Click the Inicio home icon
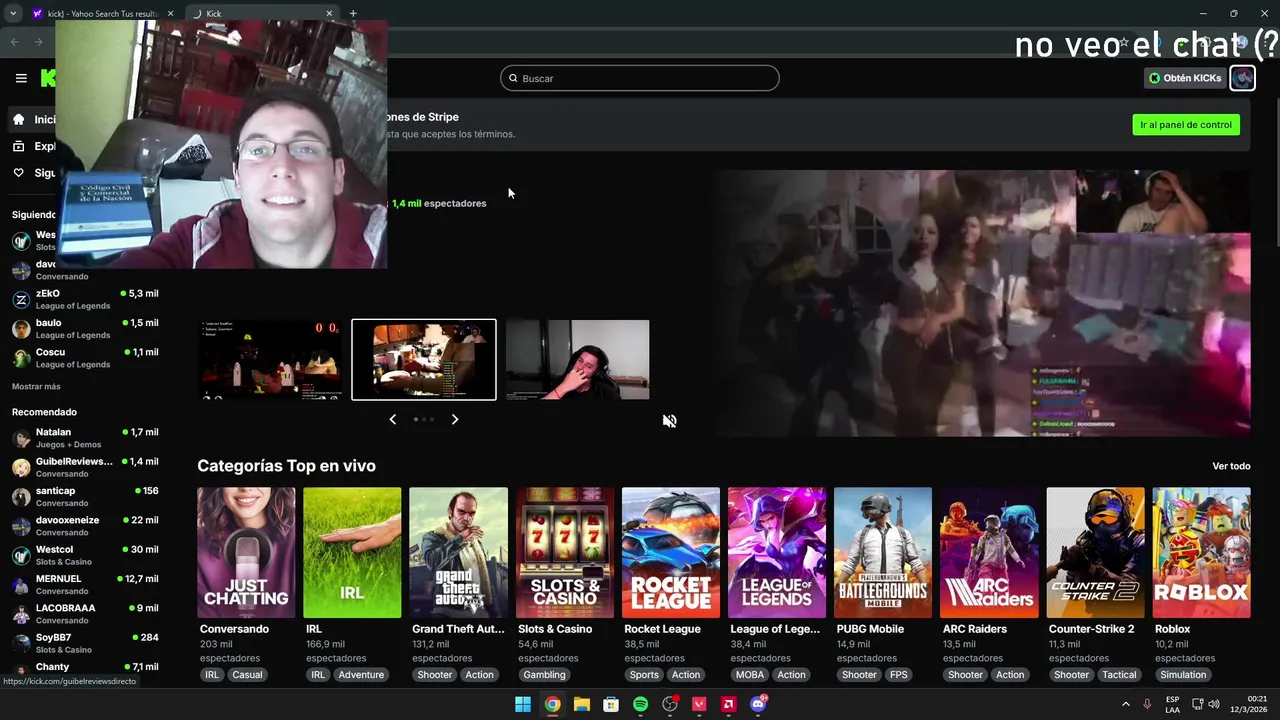This screenshot has height=720, width=1280. pyautogui.click(x=18, y=119)
